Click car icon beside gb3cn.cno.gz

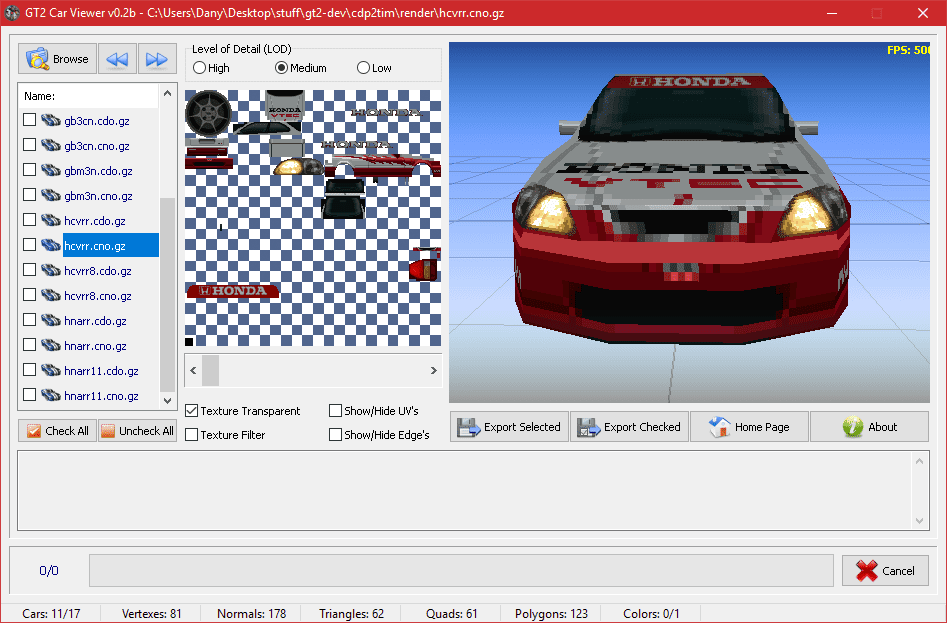point(51,145)
